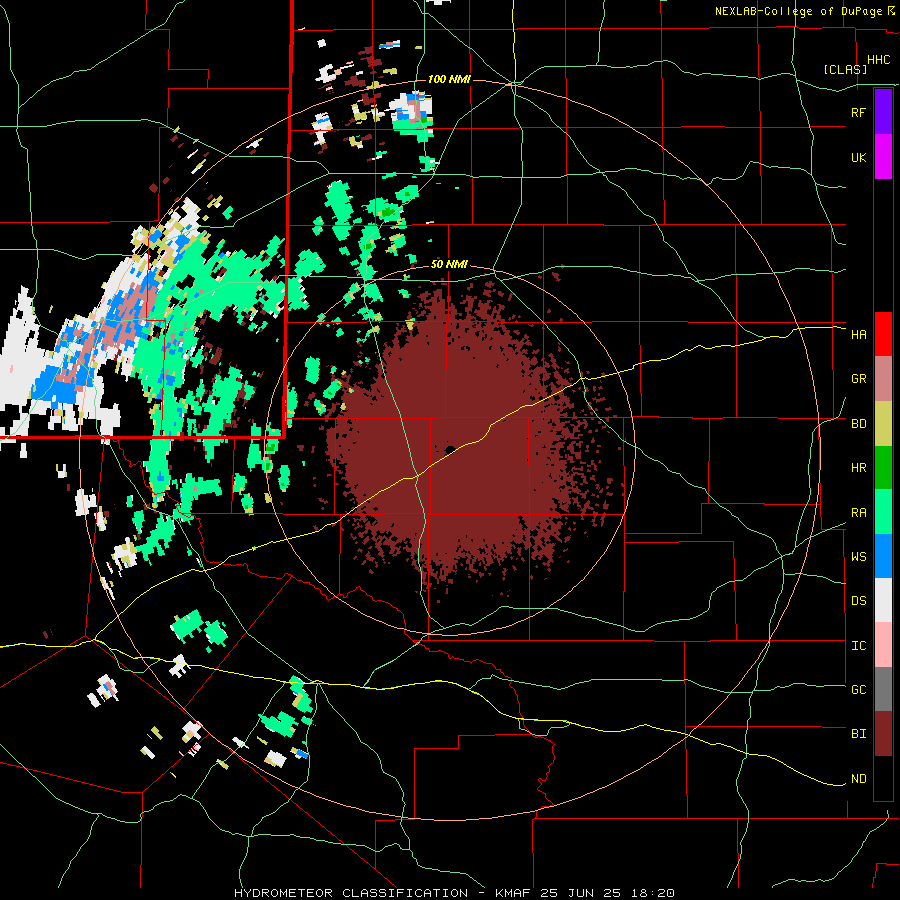This screenshot has height=900, width=900.
Task: Select the BD yellow legend swatch
Action: tap(883, 424)
